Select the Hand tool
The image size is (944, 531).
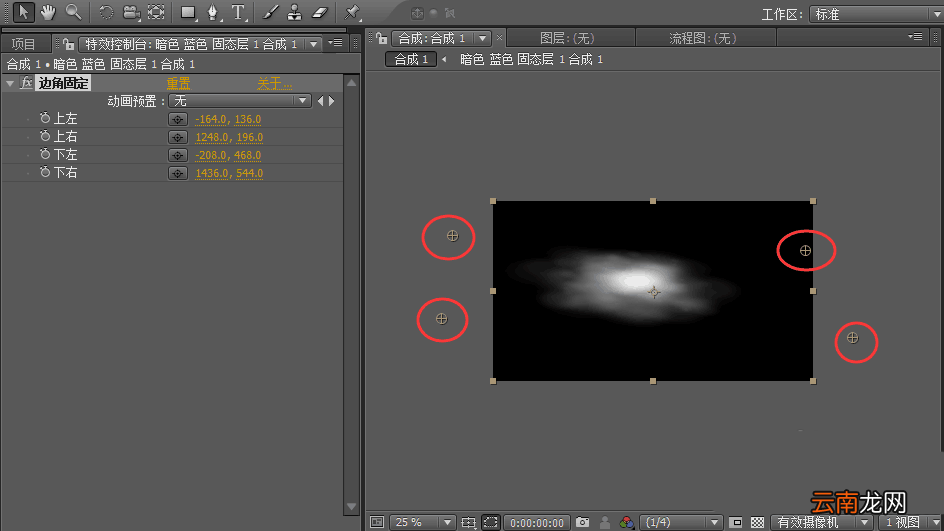click(48, 12)
